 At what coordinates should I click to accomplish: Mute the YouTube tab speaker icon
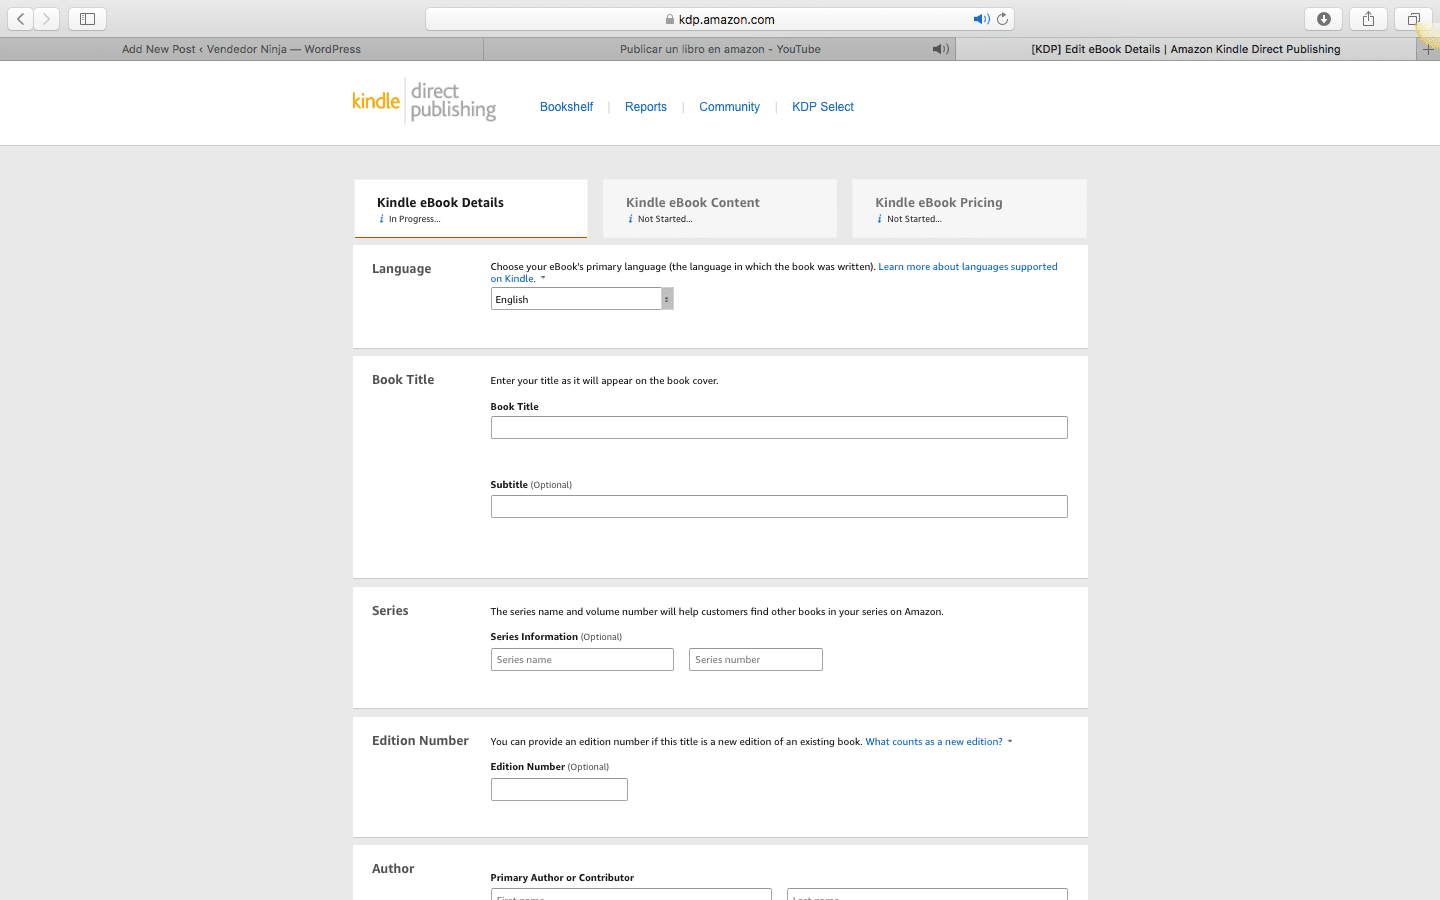coord(940,49)
